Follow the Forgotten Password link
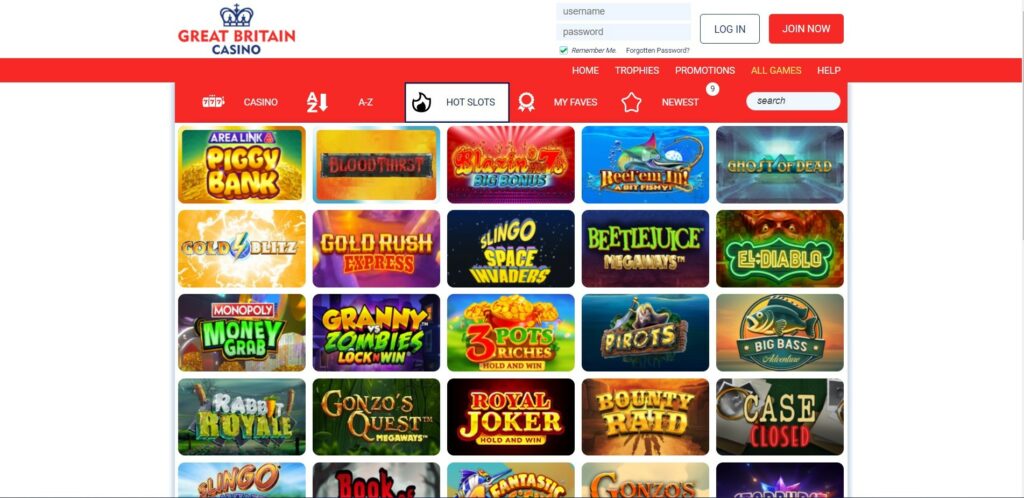 click(x=657, y=50)
